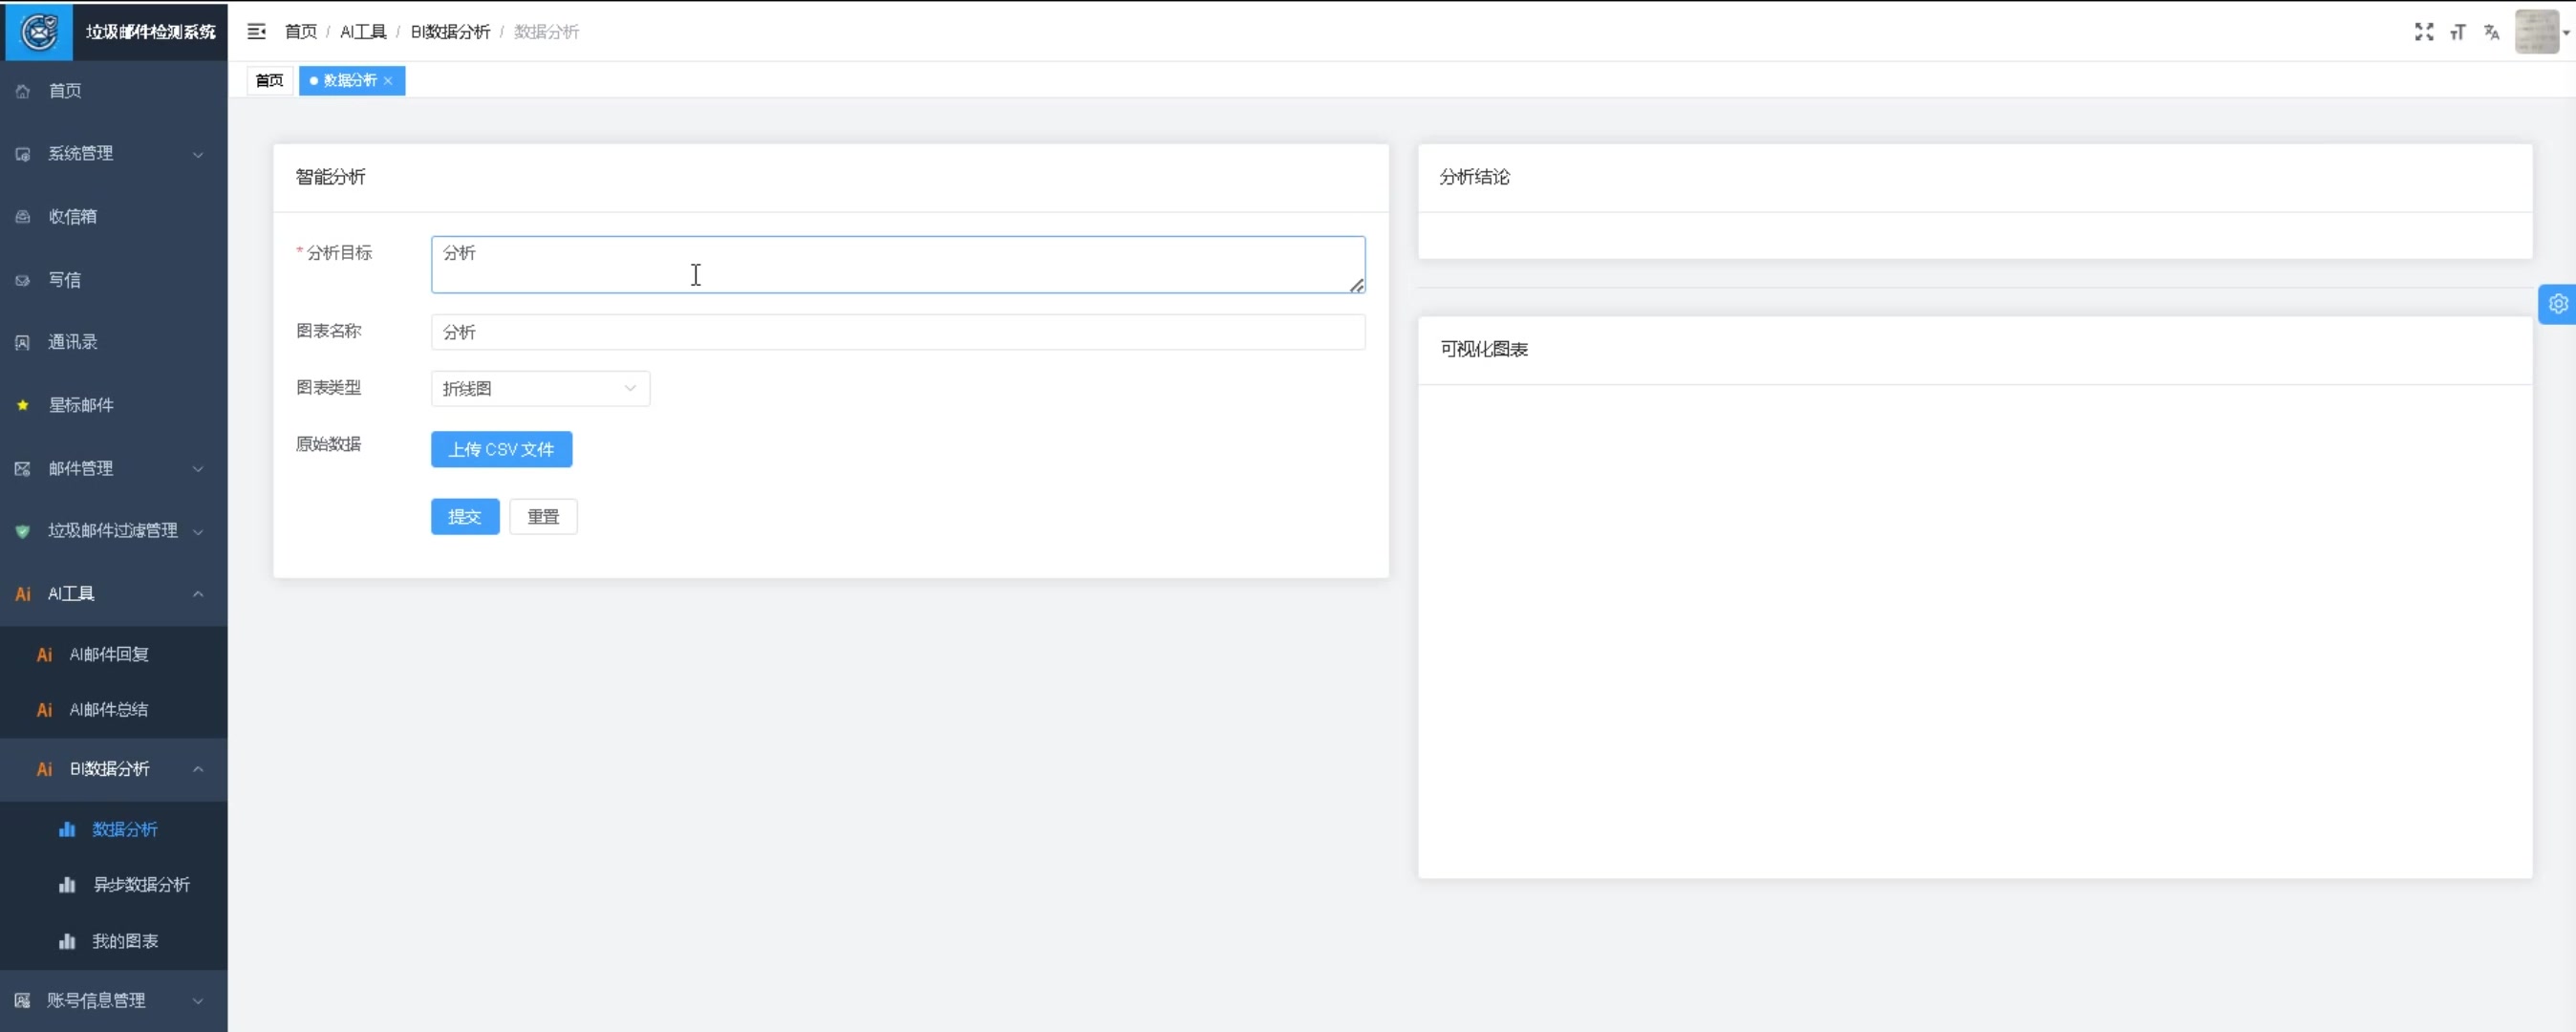Toggle the sidebar collapse hamburger icon
Viewport: 2576px width, 1032px height.
click(x=256, y=32)
